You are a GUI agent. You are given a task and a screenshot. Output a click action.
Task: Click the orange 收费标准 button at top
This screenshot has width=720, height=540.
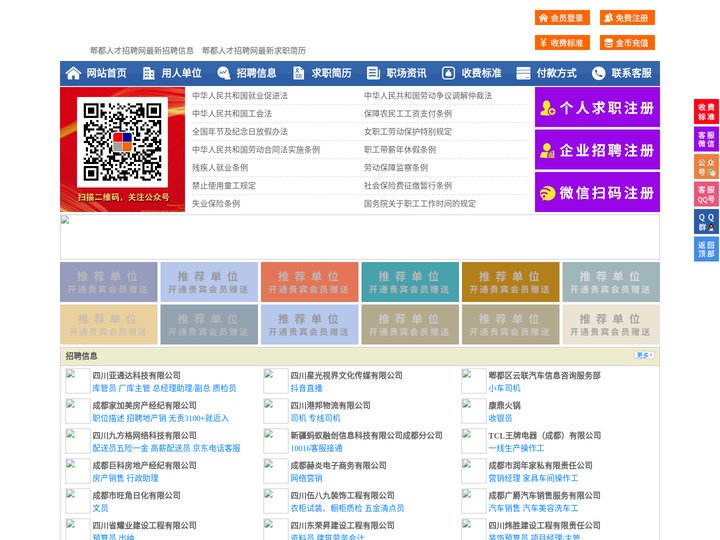(562, 43)
